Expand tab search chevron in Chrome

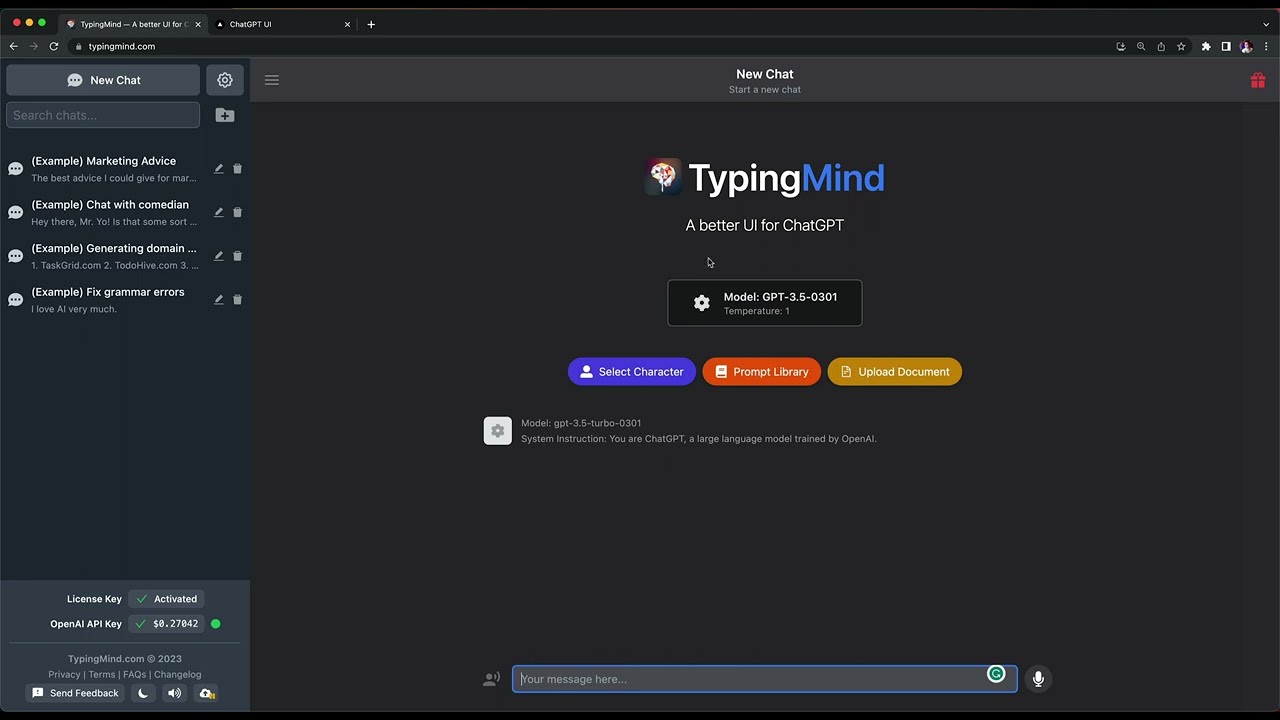coord(1266,24)
